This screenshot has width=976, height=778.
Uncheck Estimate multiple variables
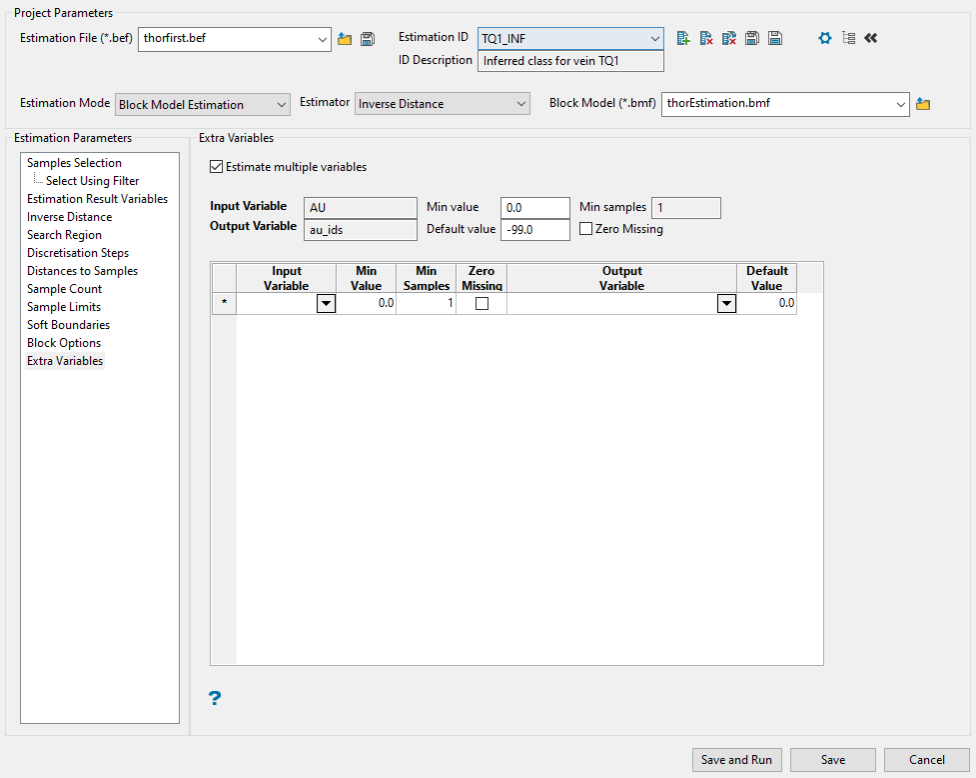click(x=216, y=167)
